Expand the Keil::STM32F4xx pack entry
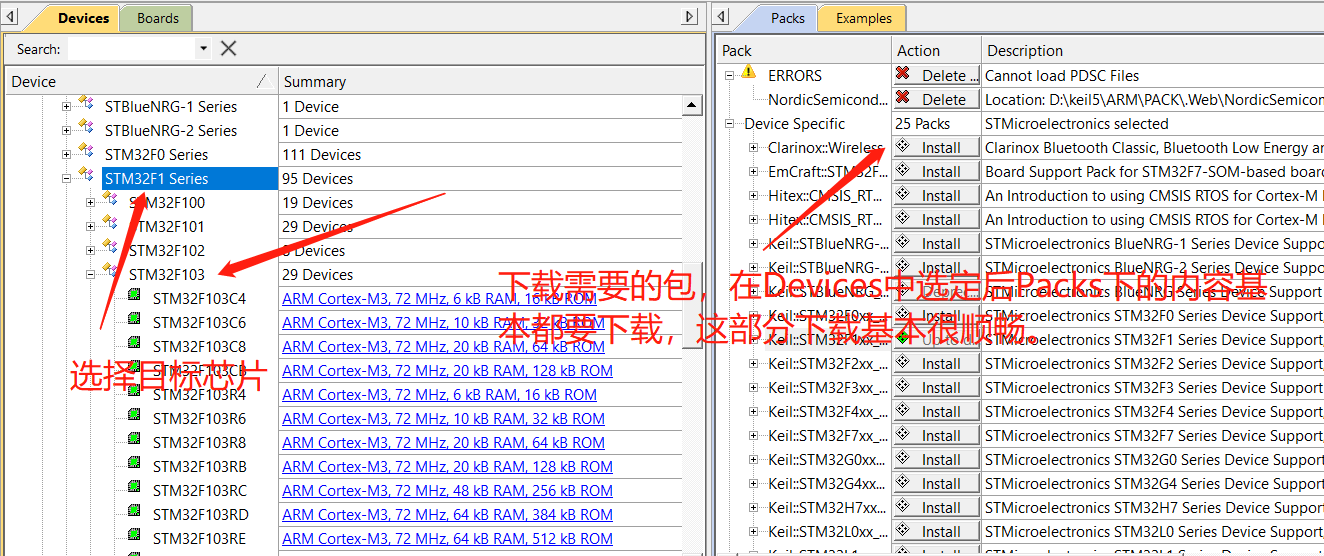Viewport: 1324px width, 556px height. 753,411
